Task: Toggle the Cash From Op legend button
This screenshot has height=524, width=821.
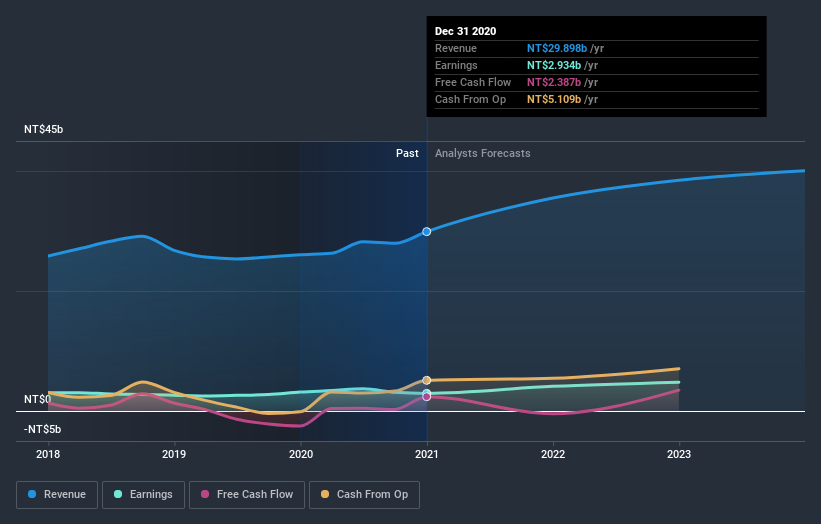Action: click(364, 495)
